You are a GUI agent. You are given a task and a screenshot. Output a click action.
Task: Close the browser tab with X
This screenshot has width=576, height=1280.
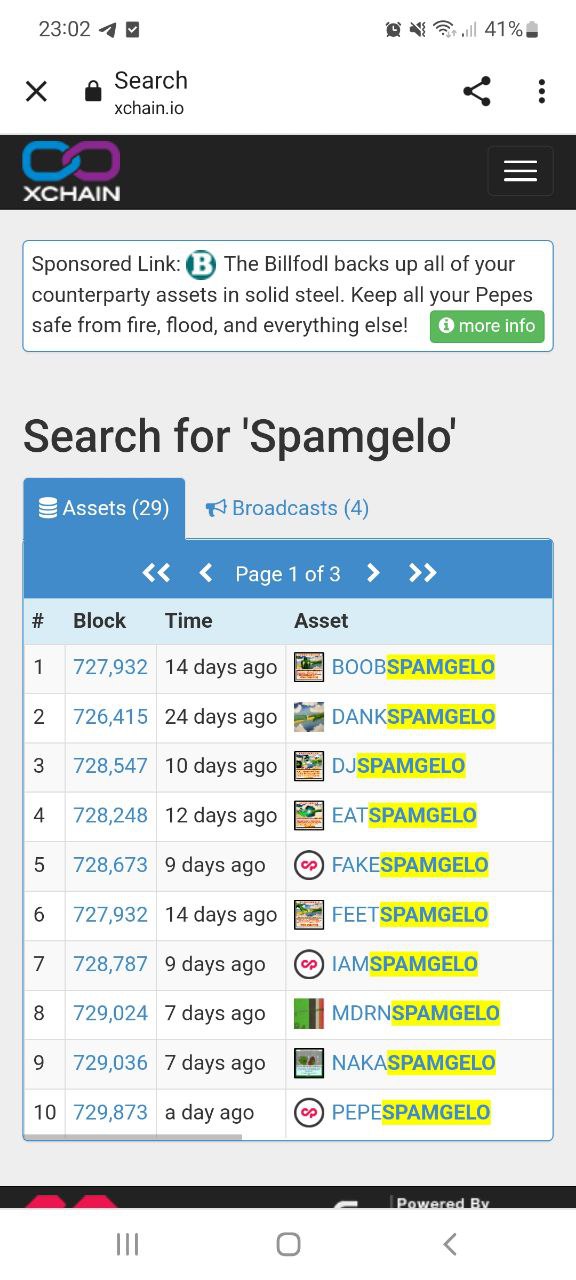coord(36,92)
